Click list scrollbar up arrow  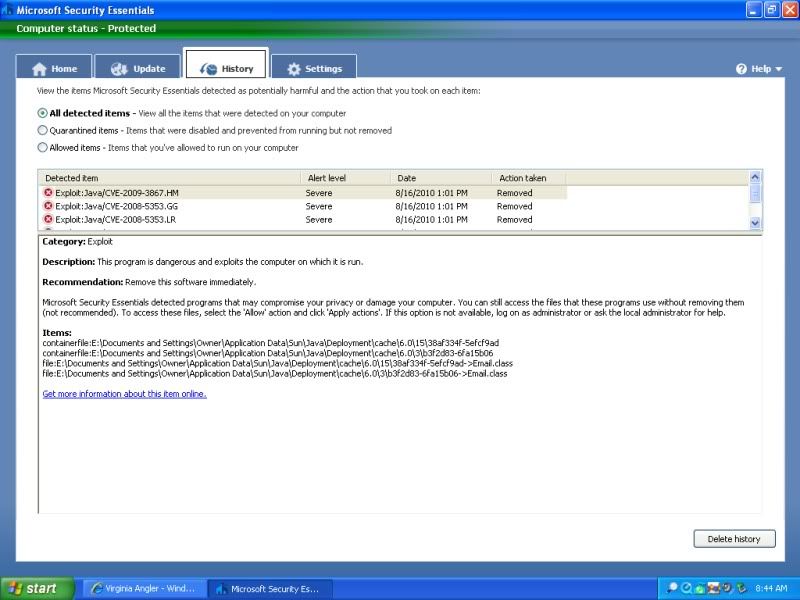click(x=755, y=177)
